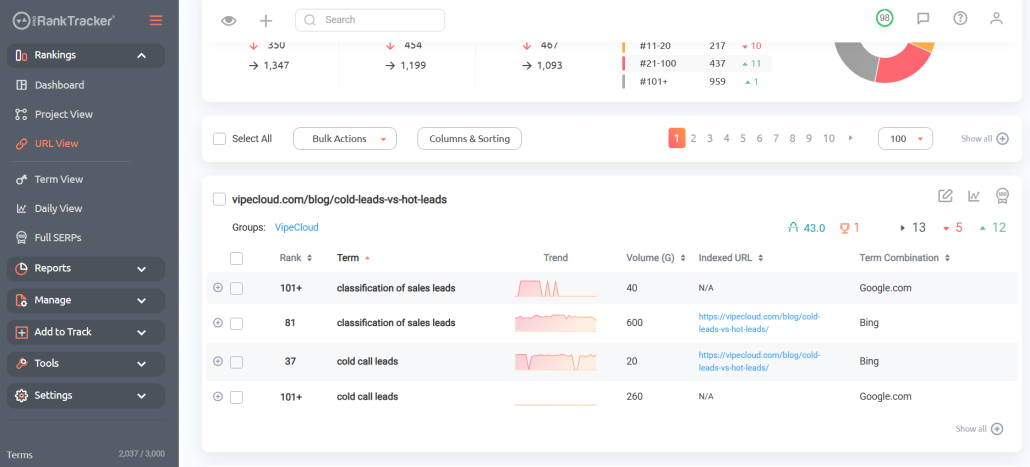Click the edit pencil icon for vipecloud URL
Image resolution: width=1030 pixels, height=467 pixels.
pyautogui.click(x=945, y=195)
